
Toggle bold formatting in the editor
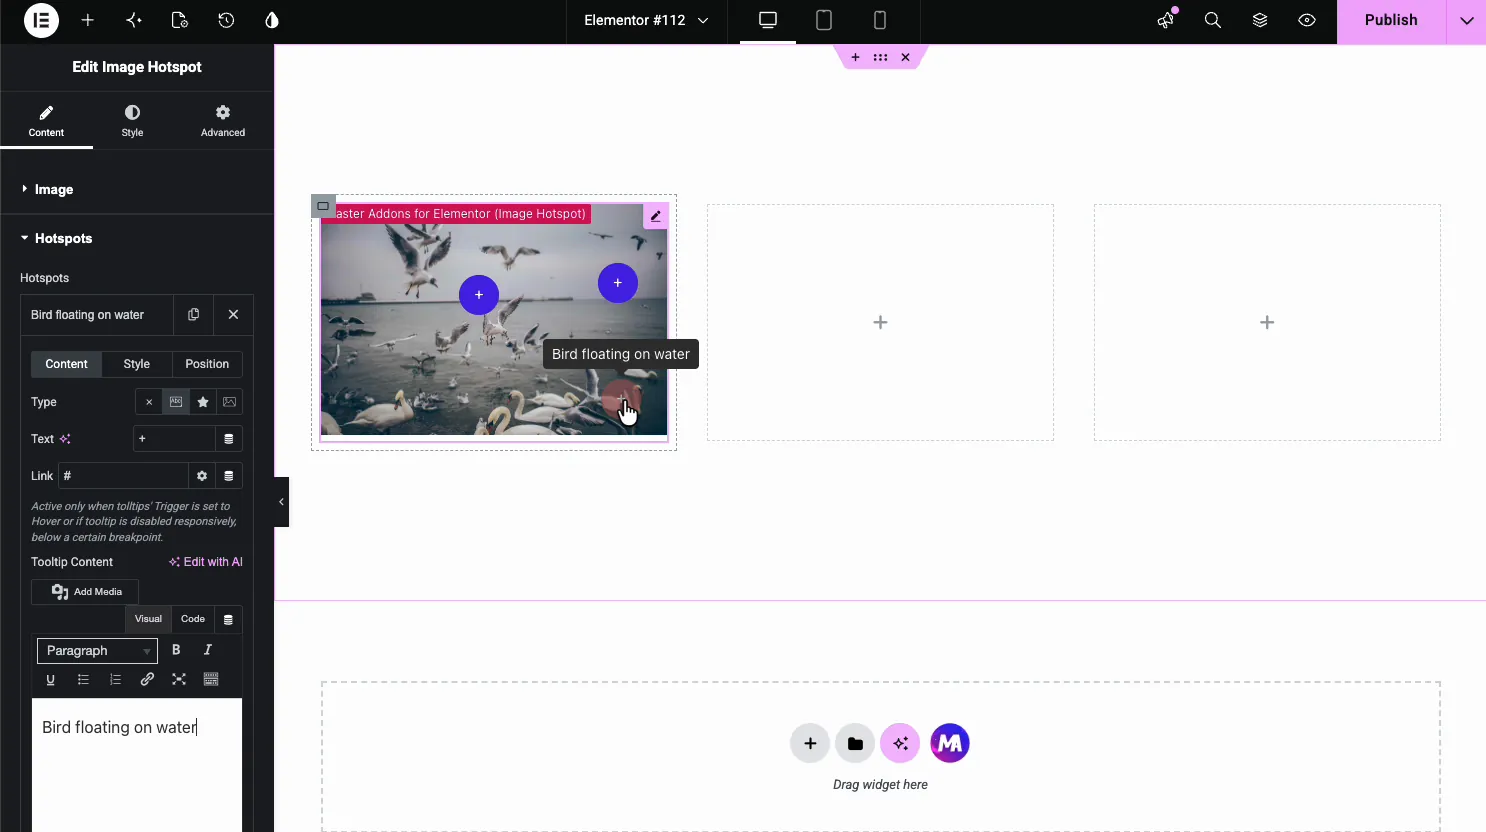176,650
